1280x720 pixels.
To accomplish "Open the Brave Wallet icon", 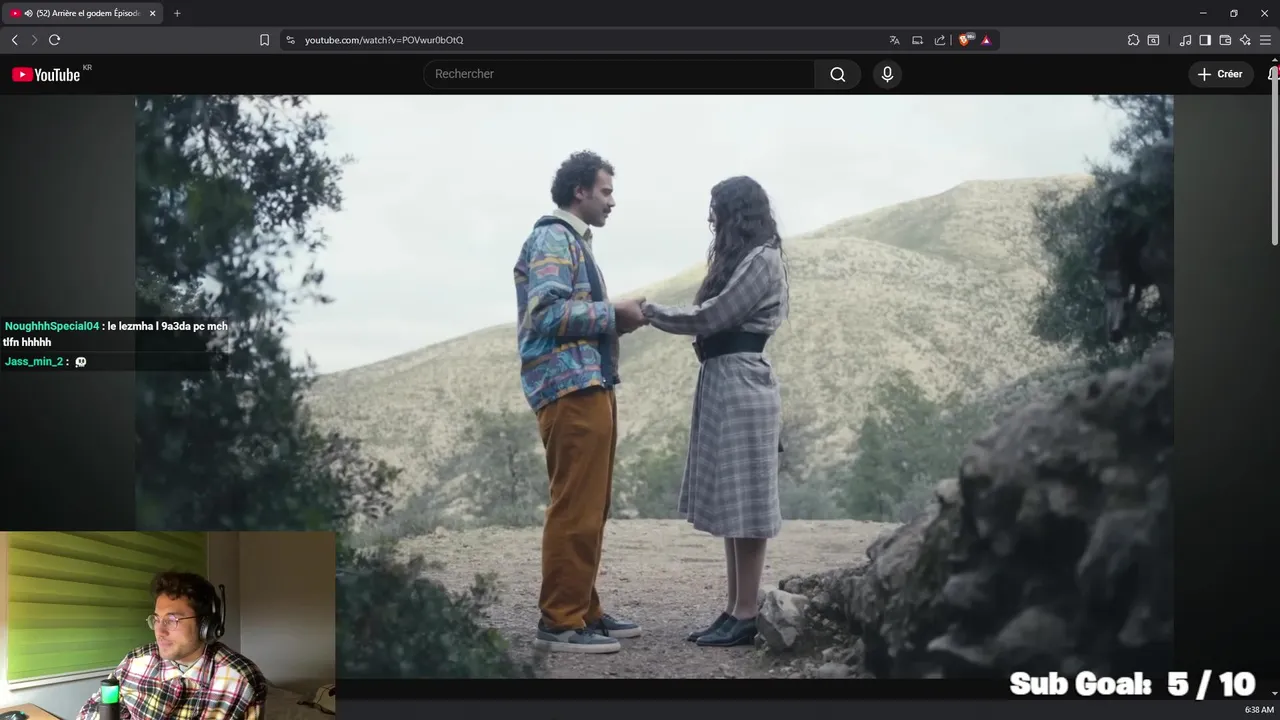I will click(1225, 40).
